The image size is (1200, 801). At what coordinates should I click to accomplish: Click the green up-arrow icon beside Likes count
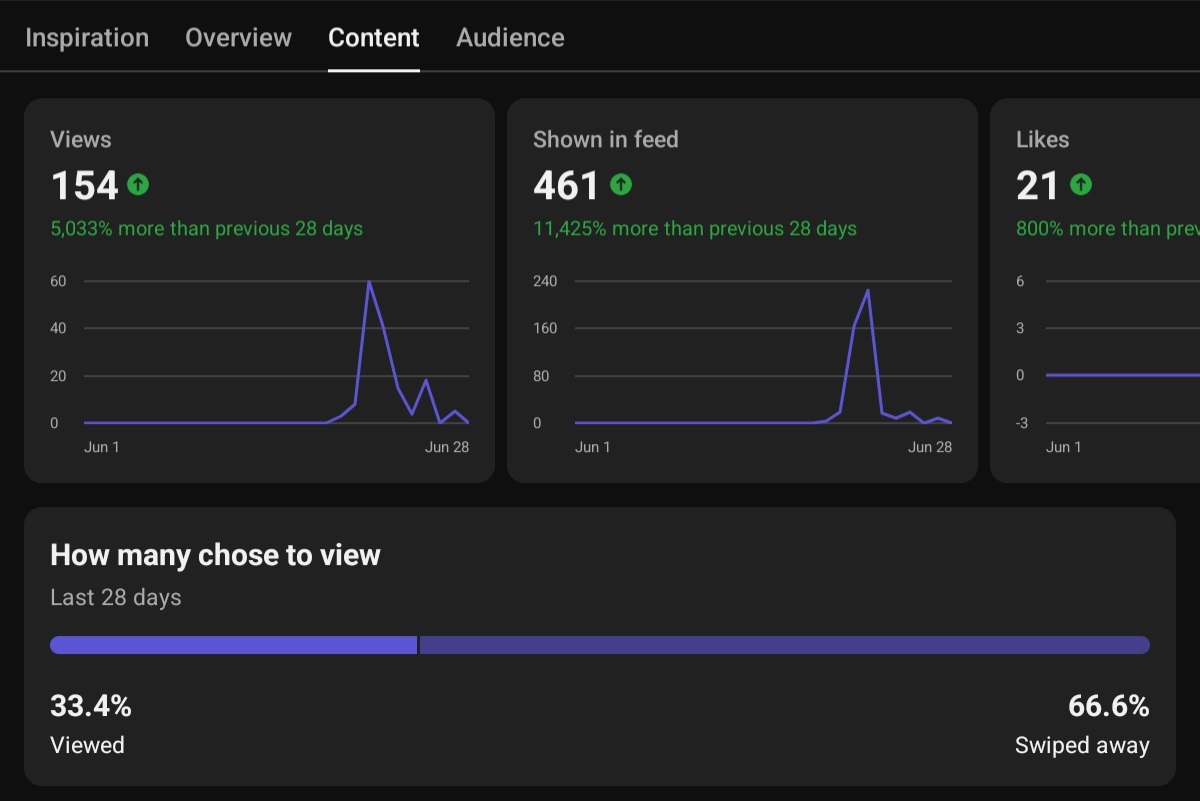tap(1081, 185)
